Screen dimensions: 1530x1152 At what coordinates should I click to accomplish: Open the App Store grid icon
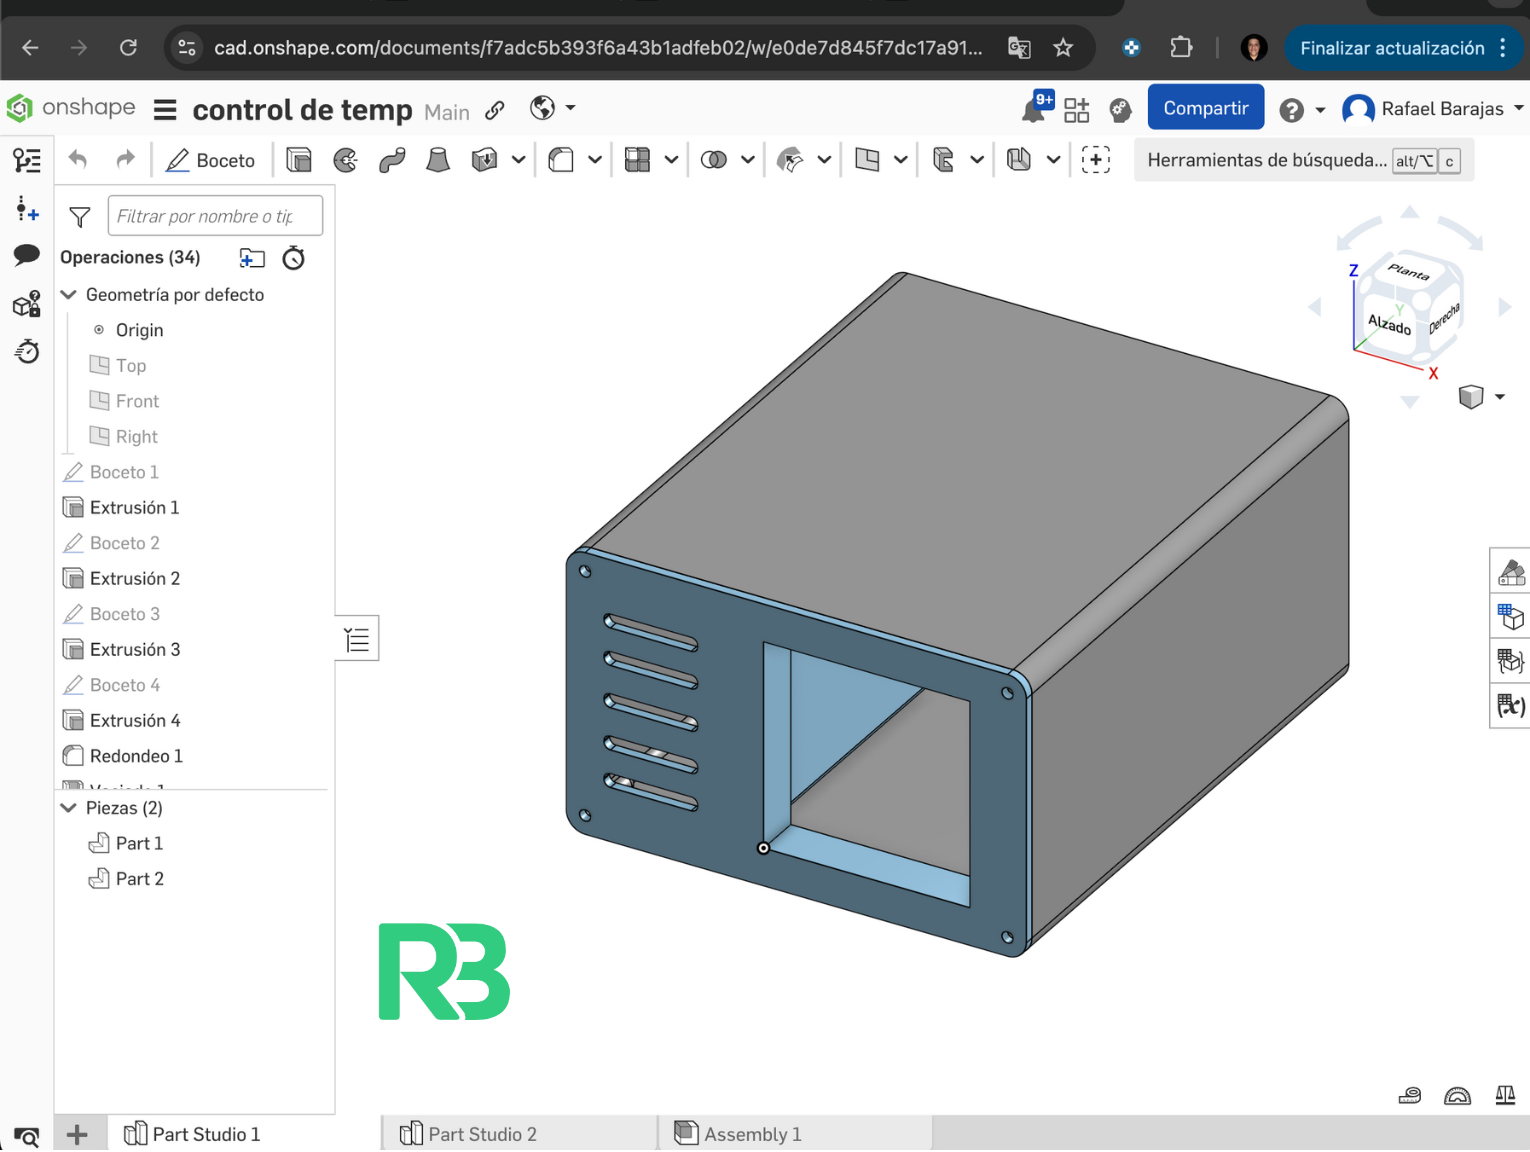point(1077,110)
